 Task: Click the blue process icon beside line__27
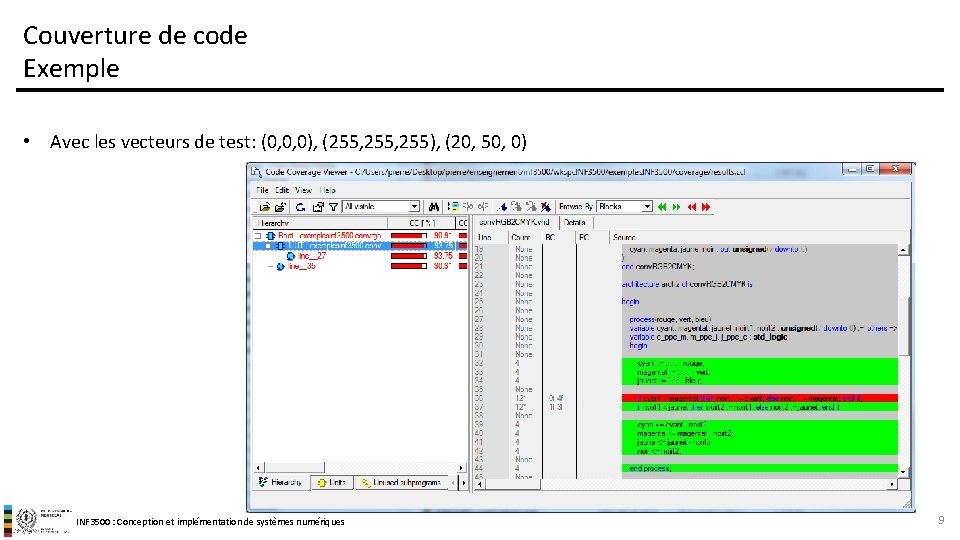click(x=291, y=256)
